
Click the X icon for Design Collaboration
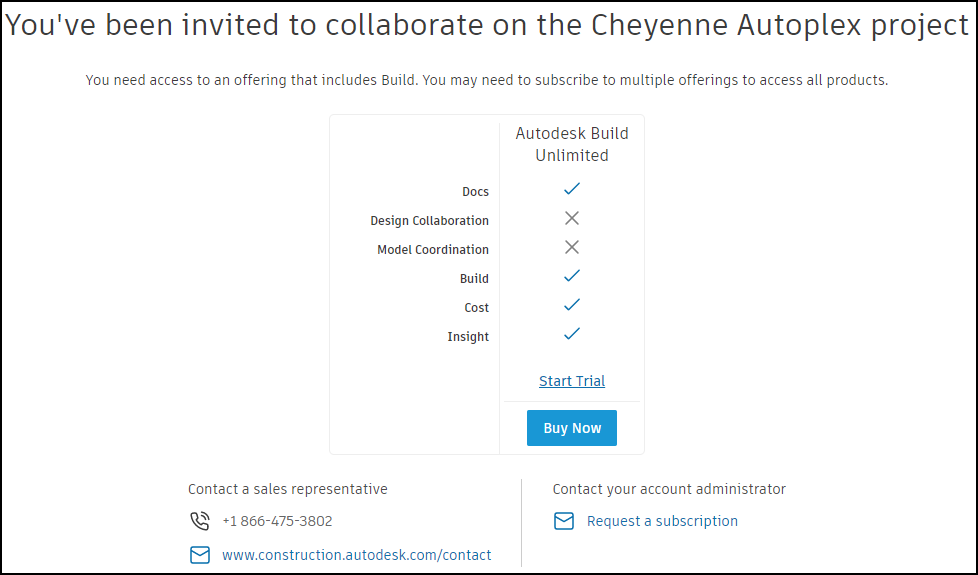coord(572,218)
